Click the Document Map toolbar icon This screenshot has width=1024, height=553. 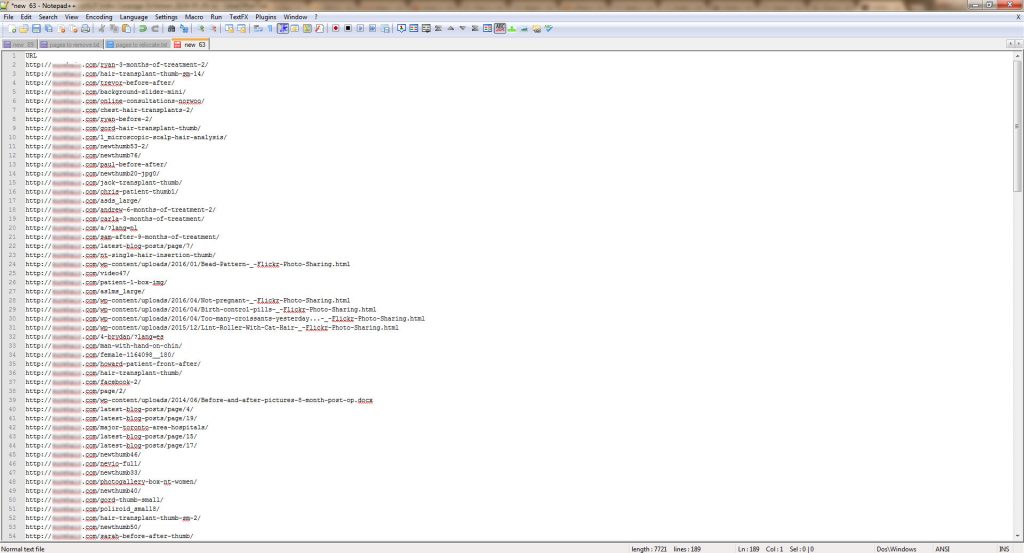[307, 29]
